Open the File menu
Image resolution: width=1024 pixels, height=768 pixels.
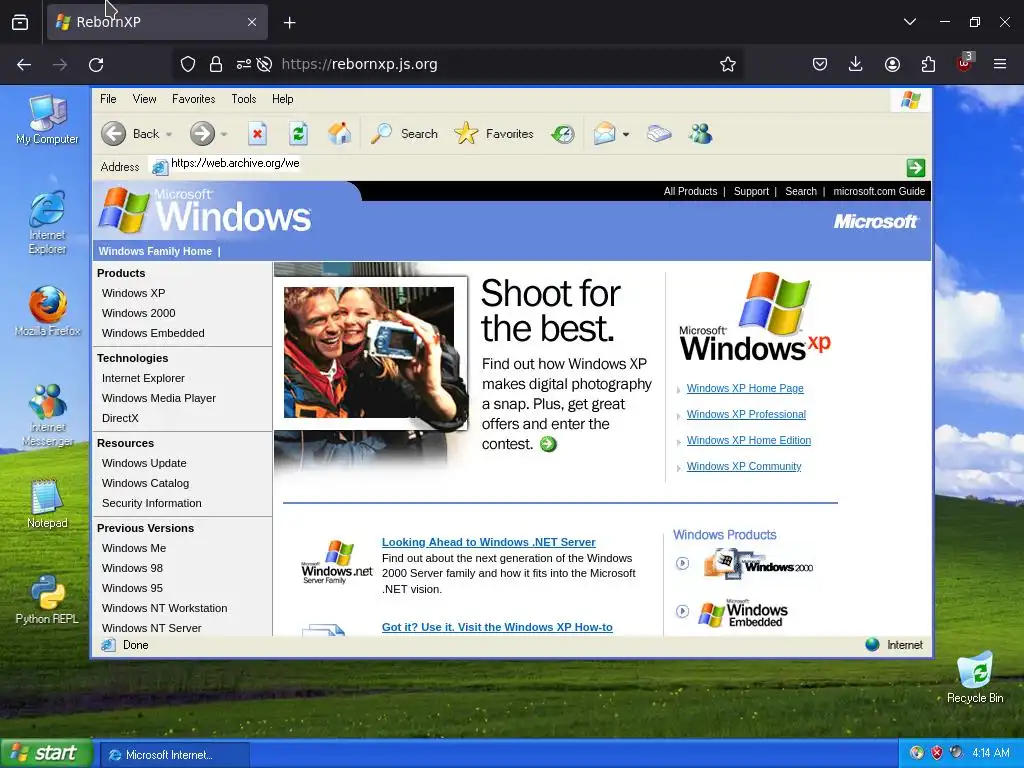pyautogui.click(x=108, y=99)
